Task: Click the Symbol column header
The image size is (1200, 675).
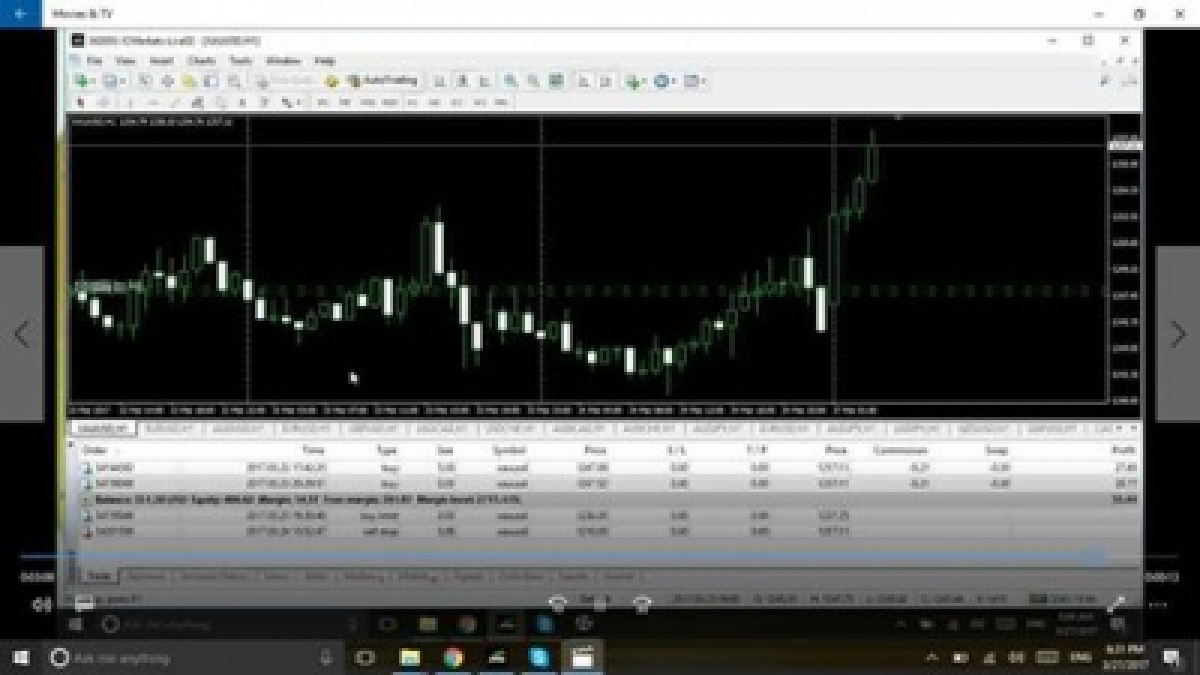Action: [x=508, y=450]
